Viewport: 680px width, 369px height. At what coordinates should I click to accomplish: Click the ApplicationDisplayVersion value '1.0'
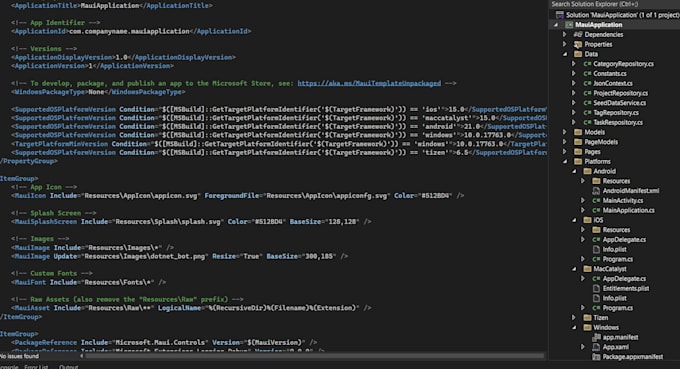[x=121, y=57]
